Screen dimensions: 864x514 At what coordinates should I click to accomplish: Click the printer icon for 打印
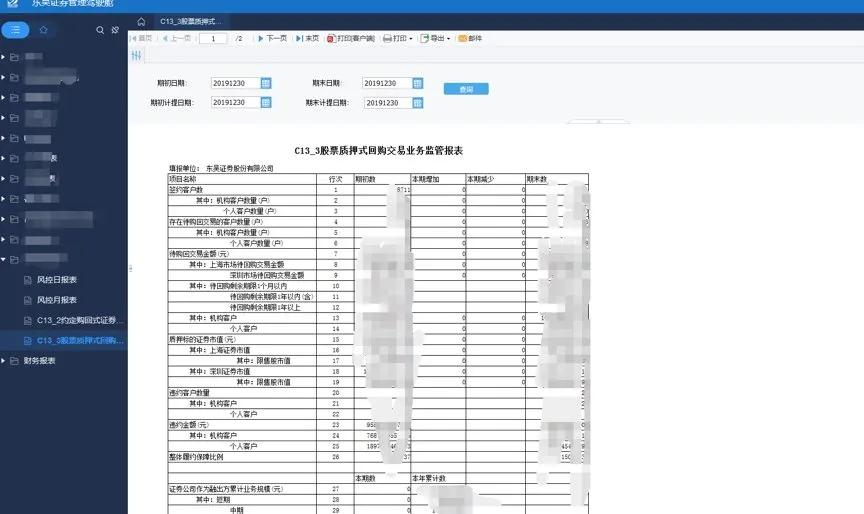pyautogui.click(x=387, y=39)
